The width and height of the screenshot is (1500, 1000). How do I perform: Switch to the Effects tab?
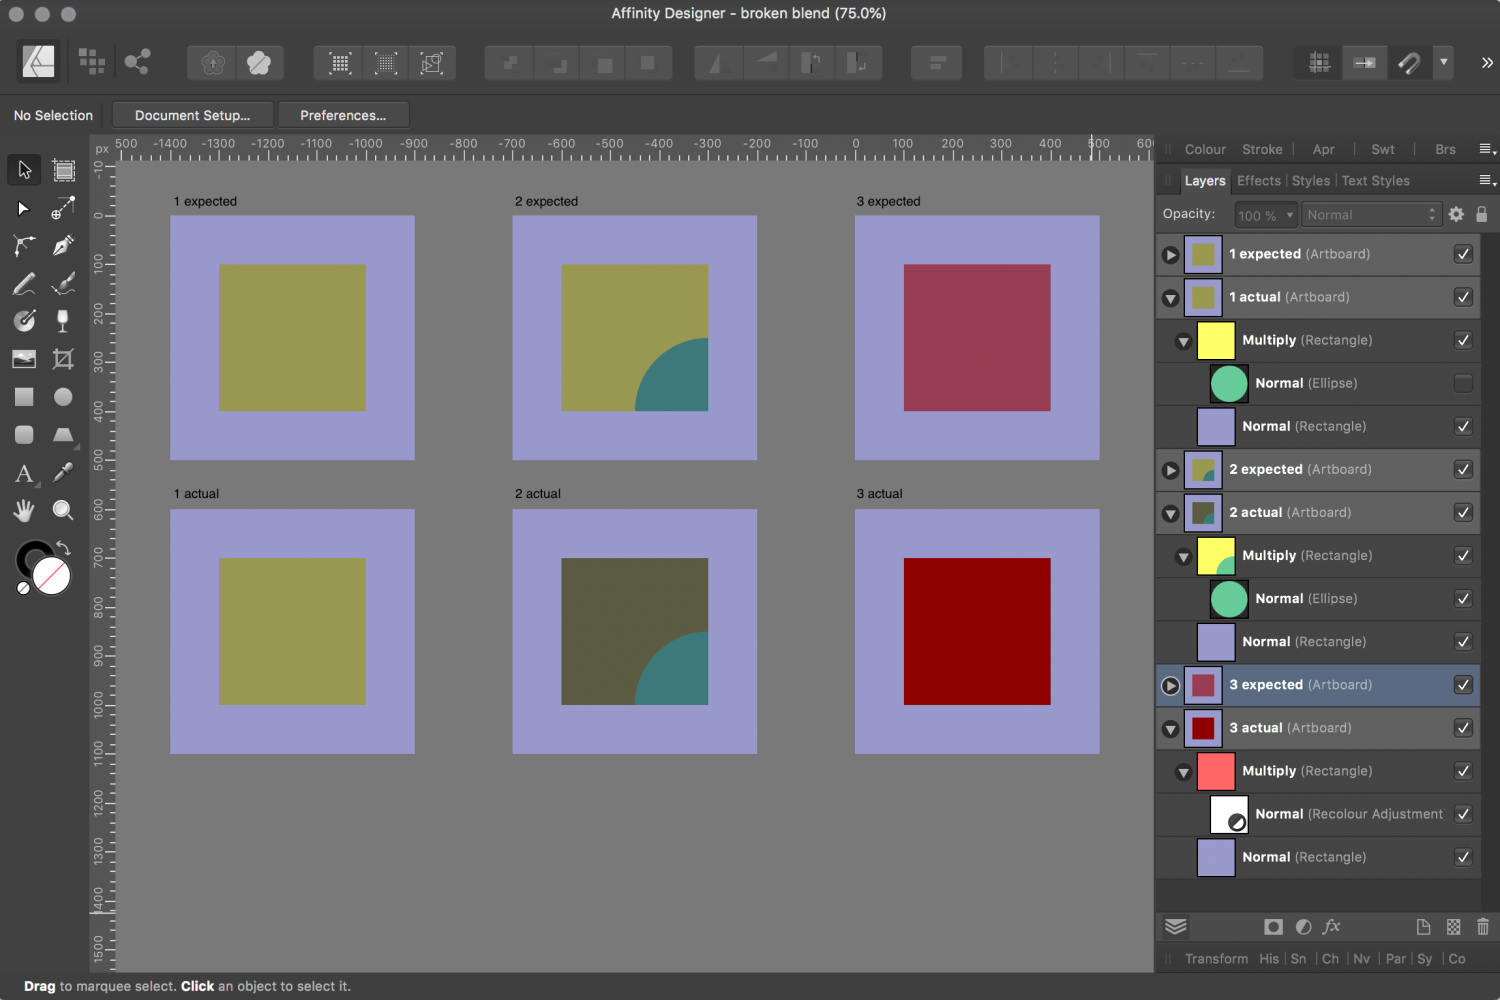click(x=1258, y=180)
